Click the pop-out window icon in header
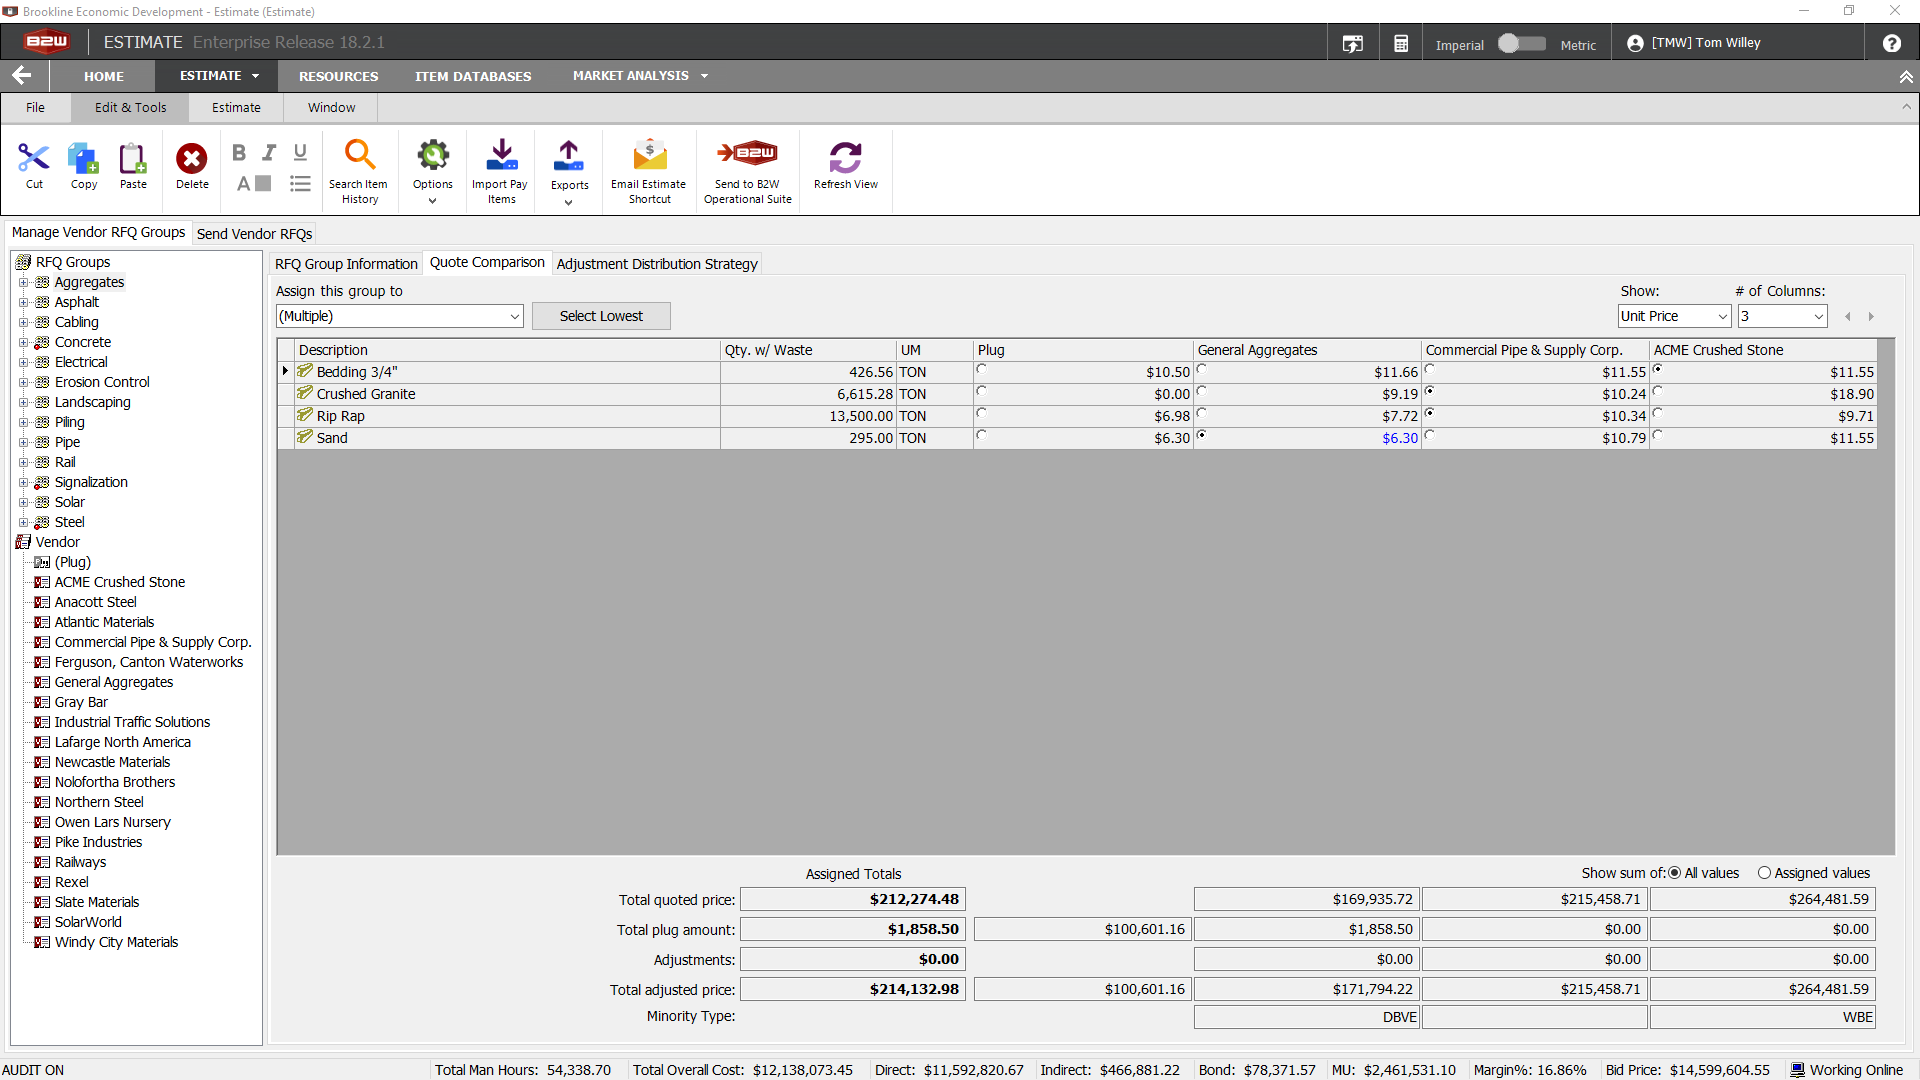 click(1353, 43)
